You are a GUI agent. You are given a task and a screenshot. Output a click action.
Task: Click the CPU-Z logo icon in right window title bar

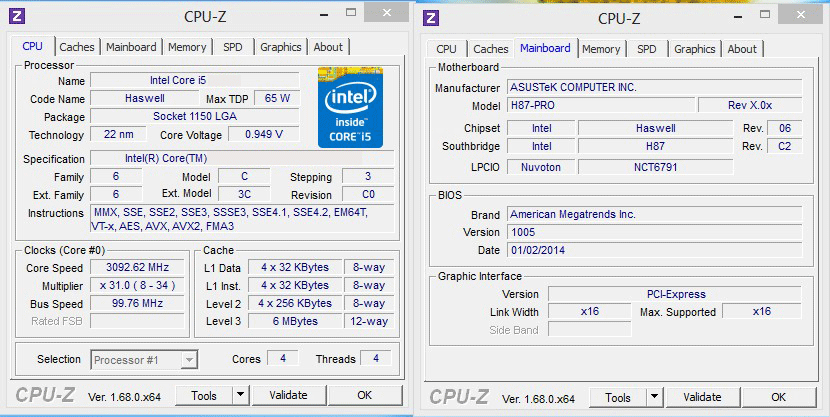(431, 18)
